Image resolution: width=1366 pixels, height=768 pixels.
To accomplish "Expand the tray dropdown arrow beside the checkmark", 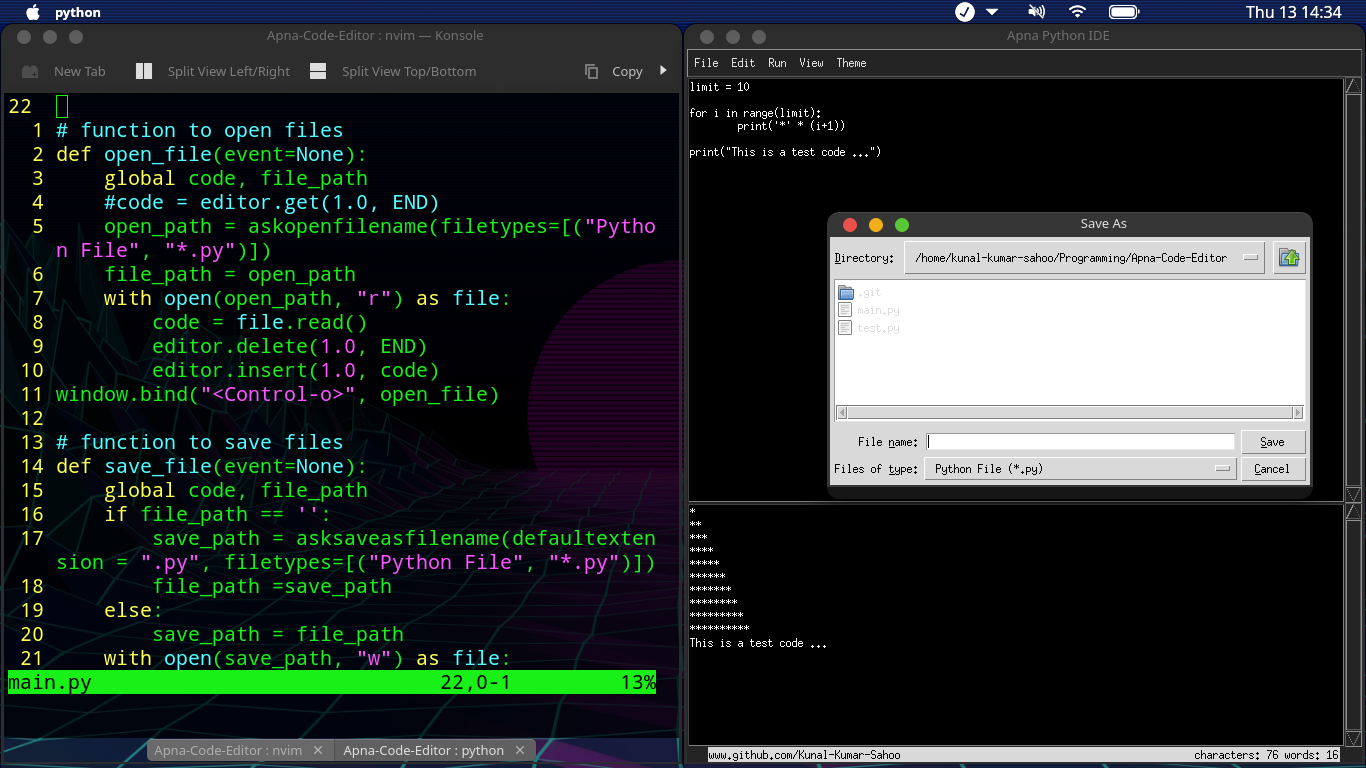I will pyautogui.click(x=992, y=12).
